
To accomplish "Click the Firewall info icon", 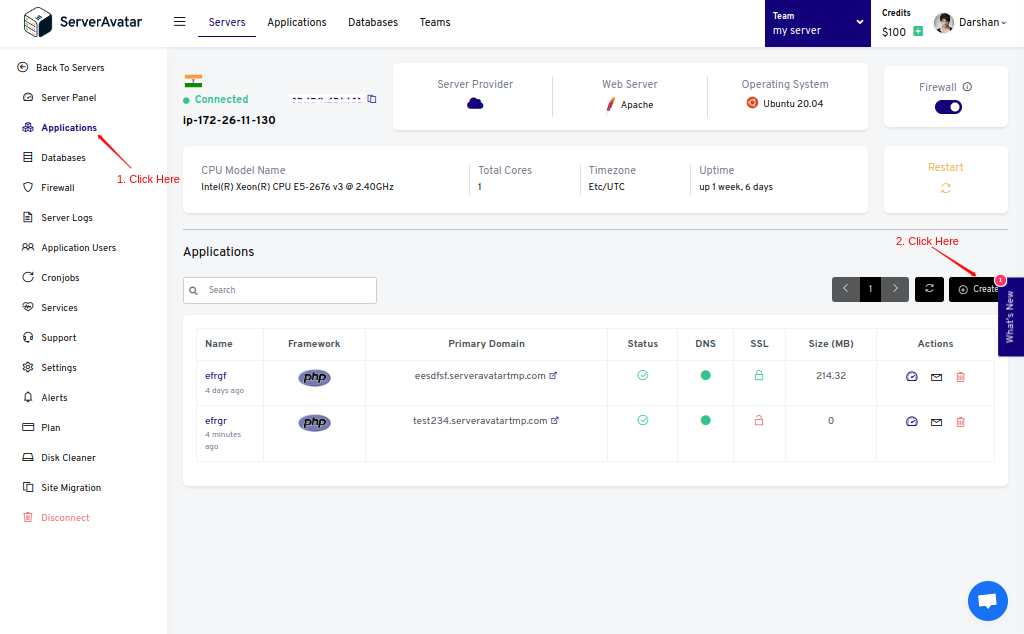I will coord(967,87).
